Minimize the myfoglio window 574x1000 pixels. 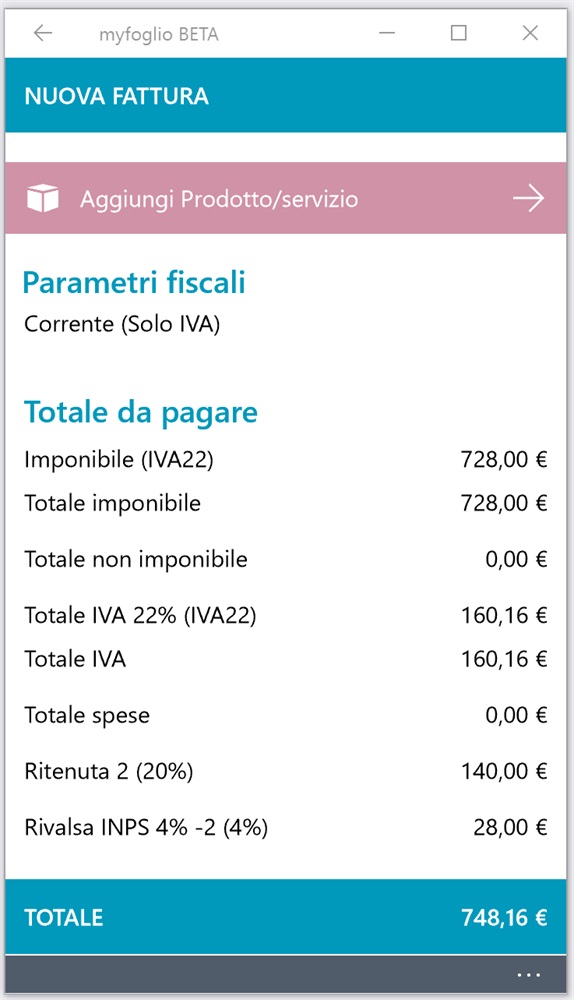(x=387, y=33)
